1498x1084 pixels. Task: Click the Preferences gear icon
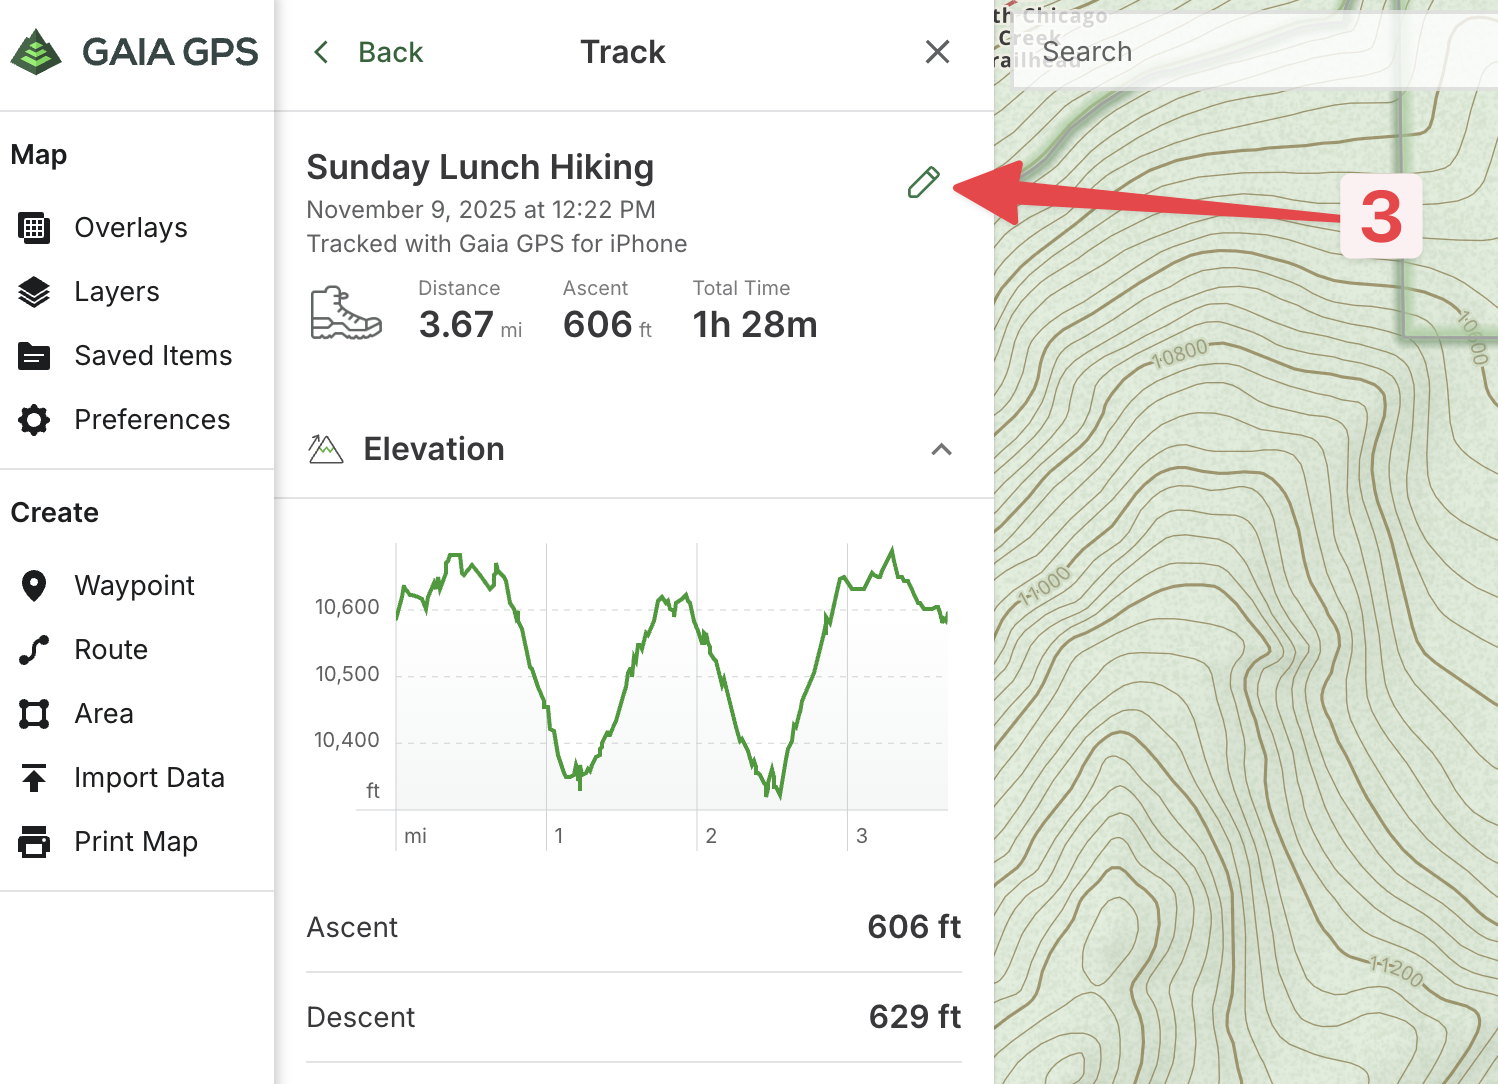(34, 420)
